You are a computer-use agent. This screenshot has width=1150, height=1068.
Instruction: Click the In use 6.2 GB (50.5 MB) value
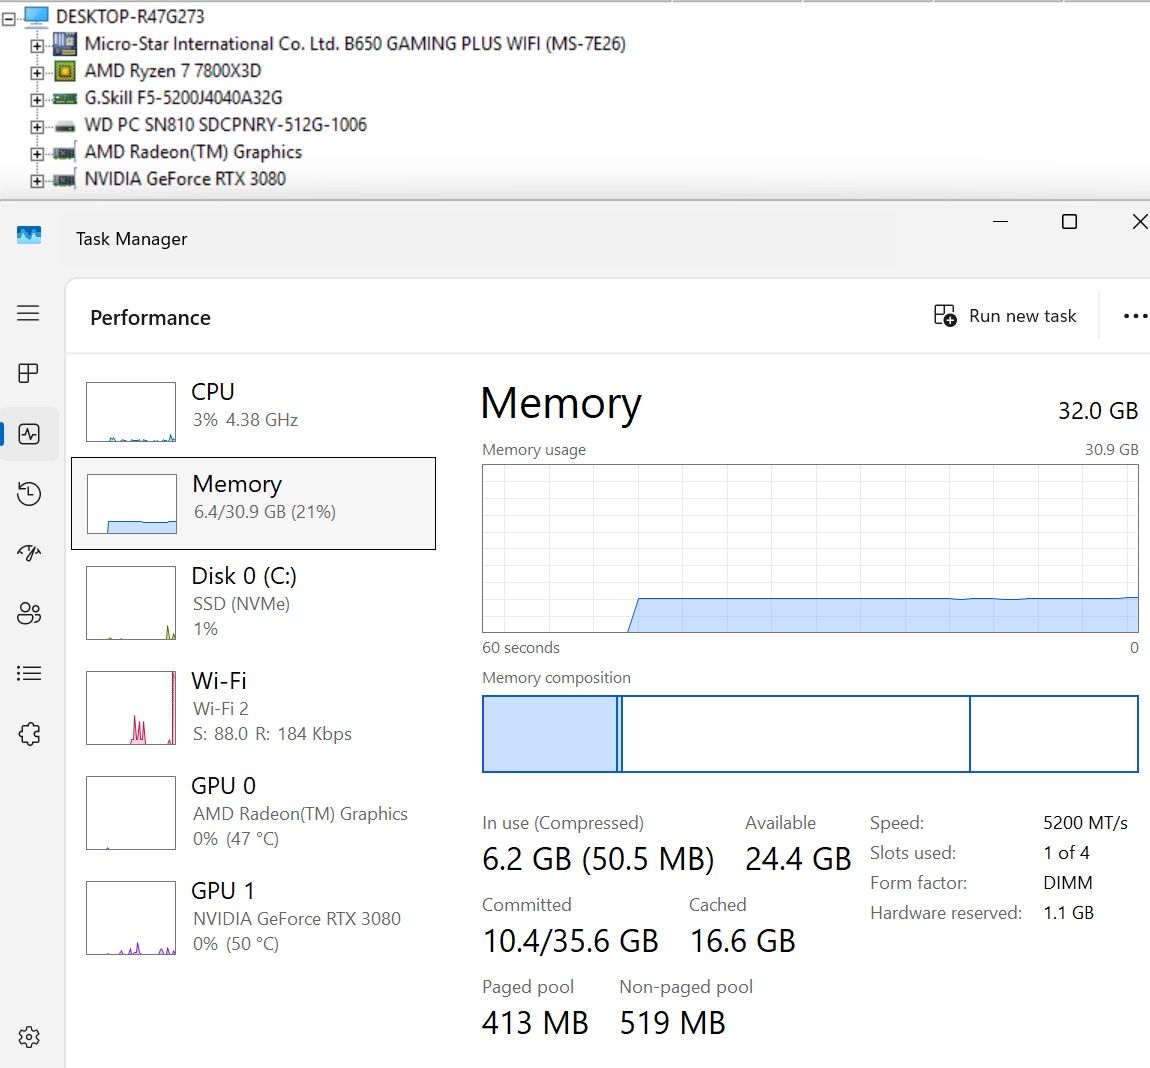(598, 858)
